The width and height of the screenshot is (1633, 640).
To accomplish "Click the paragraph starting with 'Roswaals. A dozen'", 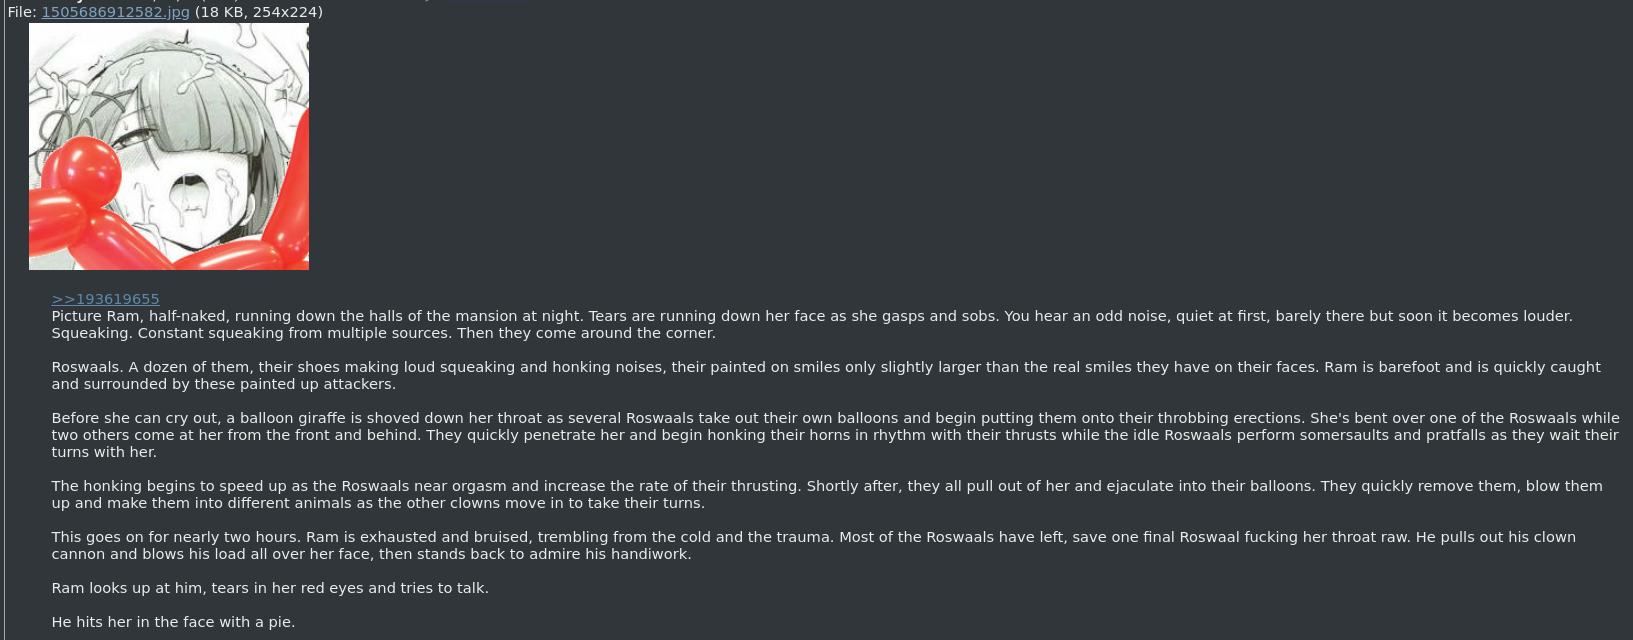I will 826,376.
